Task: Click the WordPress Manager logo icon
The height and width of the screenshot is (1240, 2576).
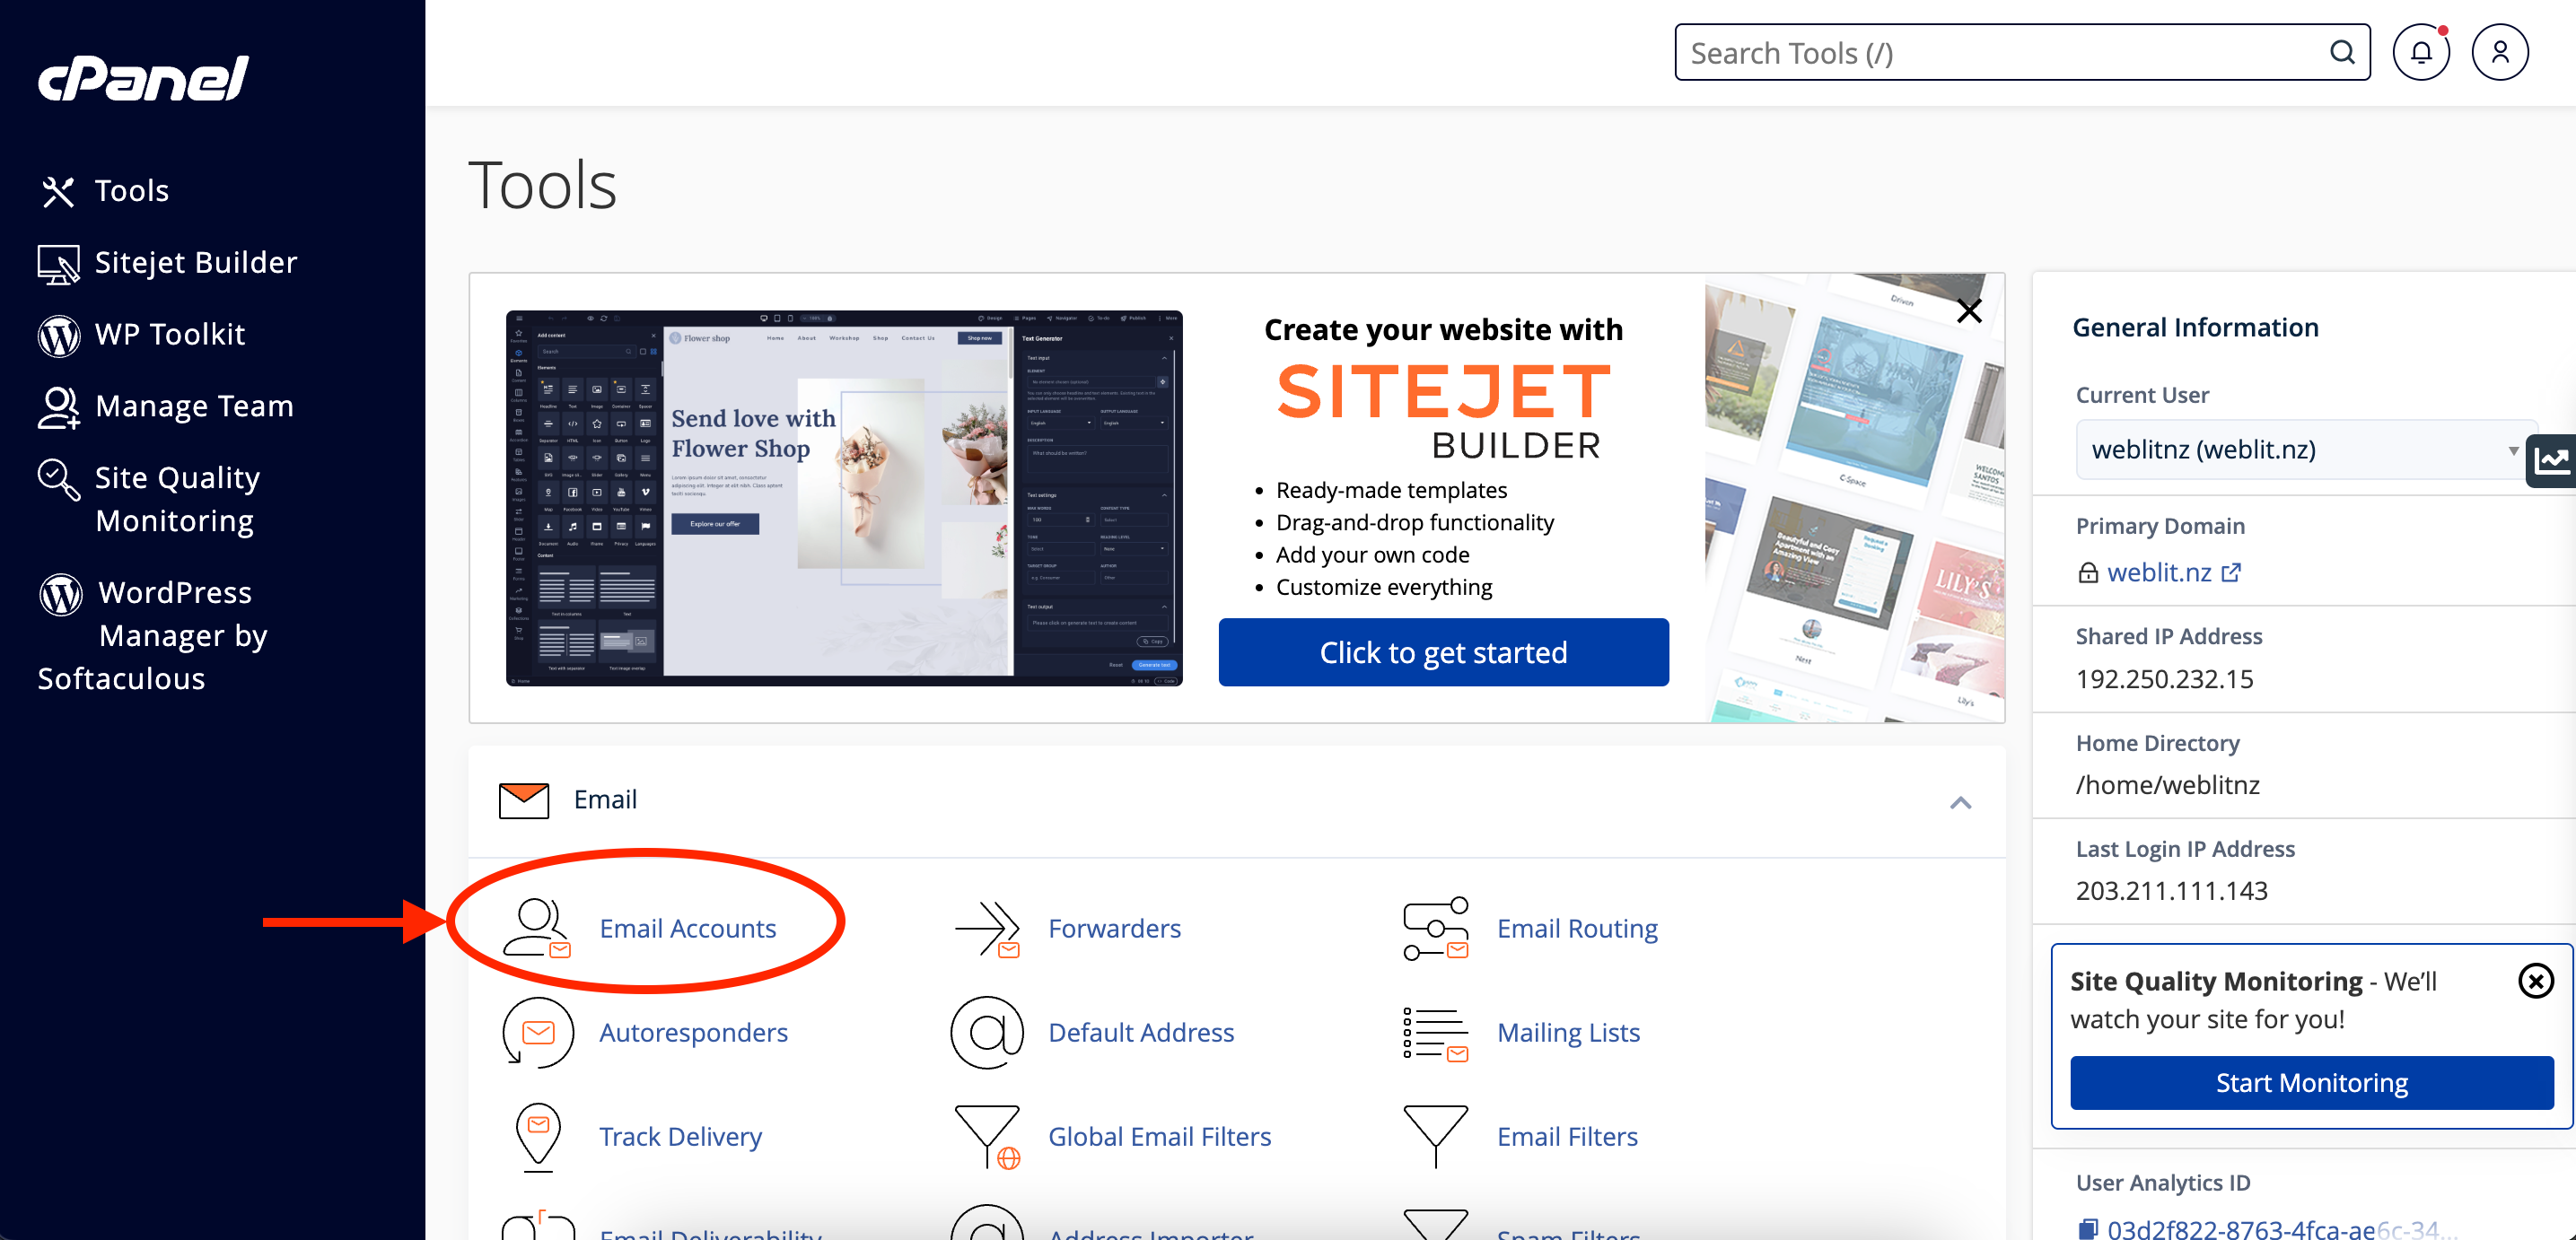Action: (60, 594)
